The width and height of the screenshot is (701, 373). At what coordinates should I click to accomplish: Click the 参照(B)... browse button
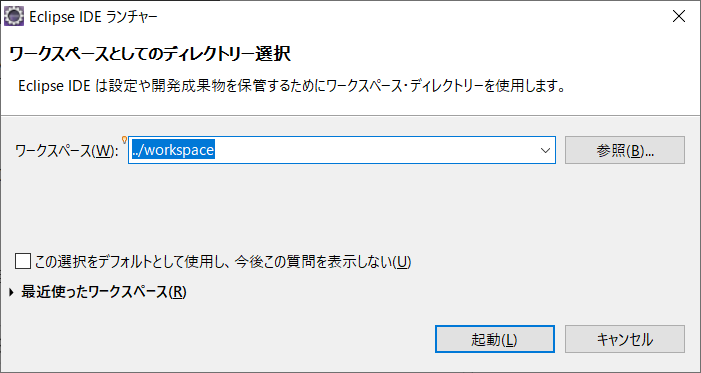pyautogui.click(x=625, y=150)
